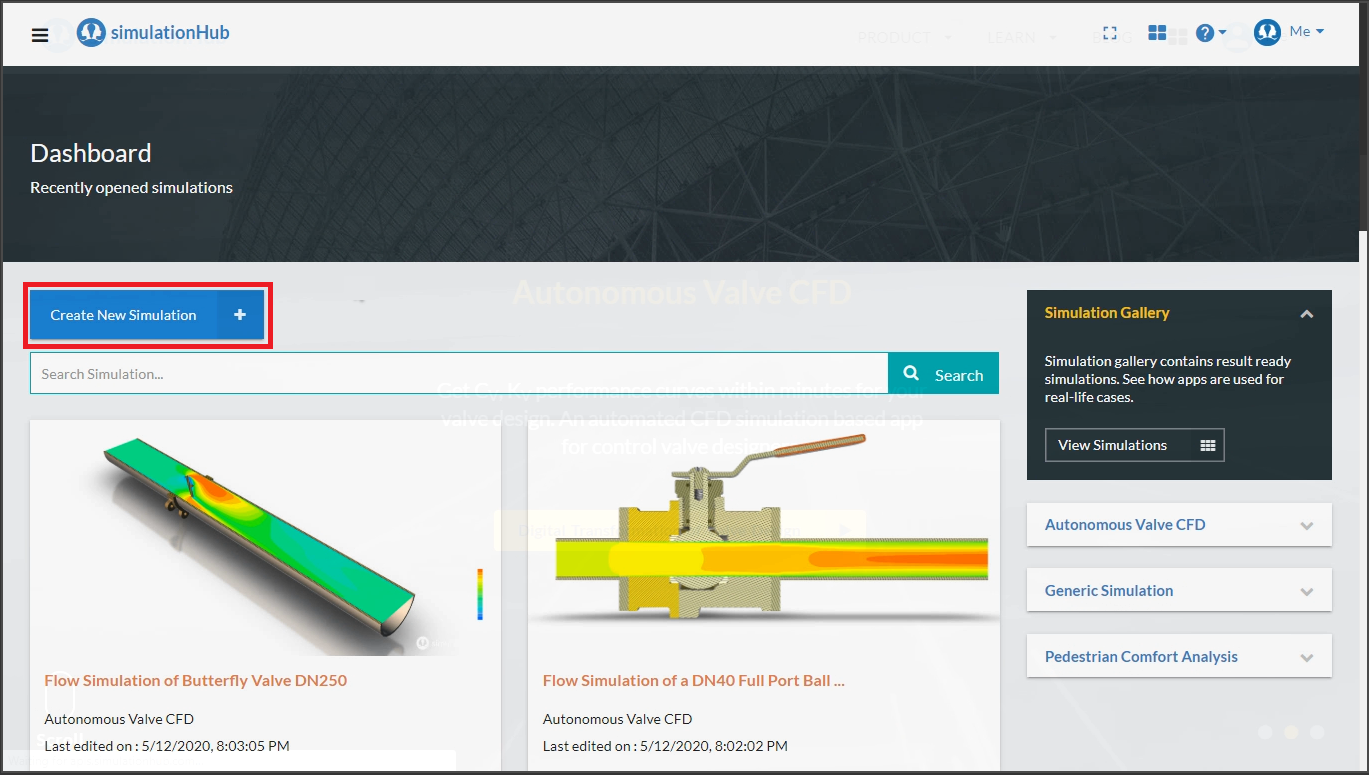This screenshot has width=1369, height=775.
Task: Click the user avatar icon beside Me
Action: coord(1267,33)
